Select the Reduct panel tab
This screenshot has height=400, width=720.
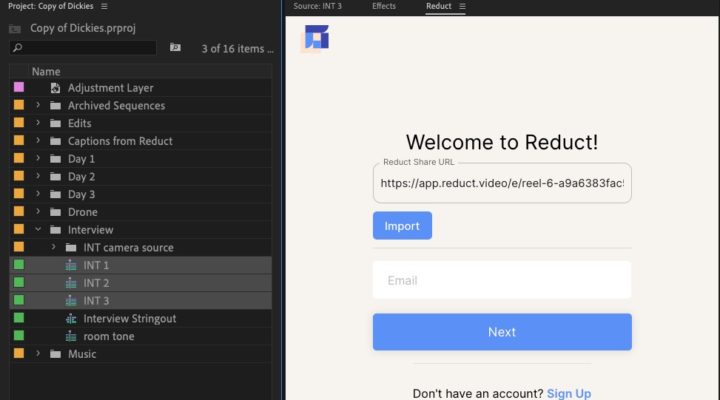pos(439,6)
